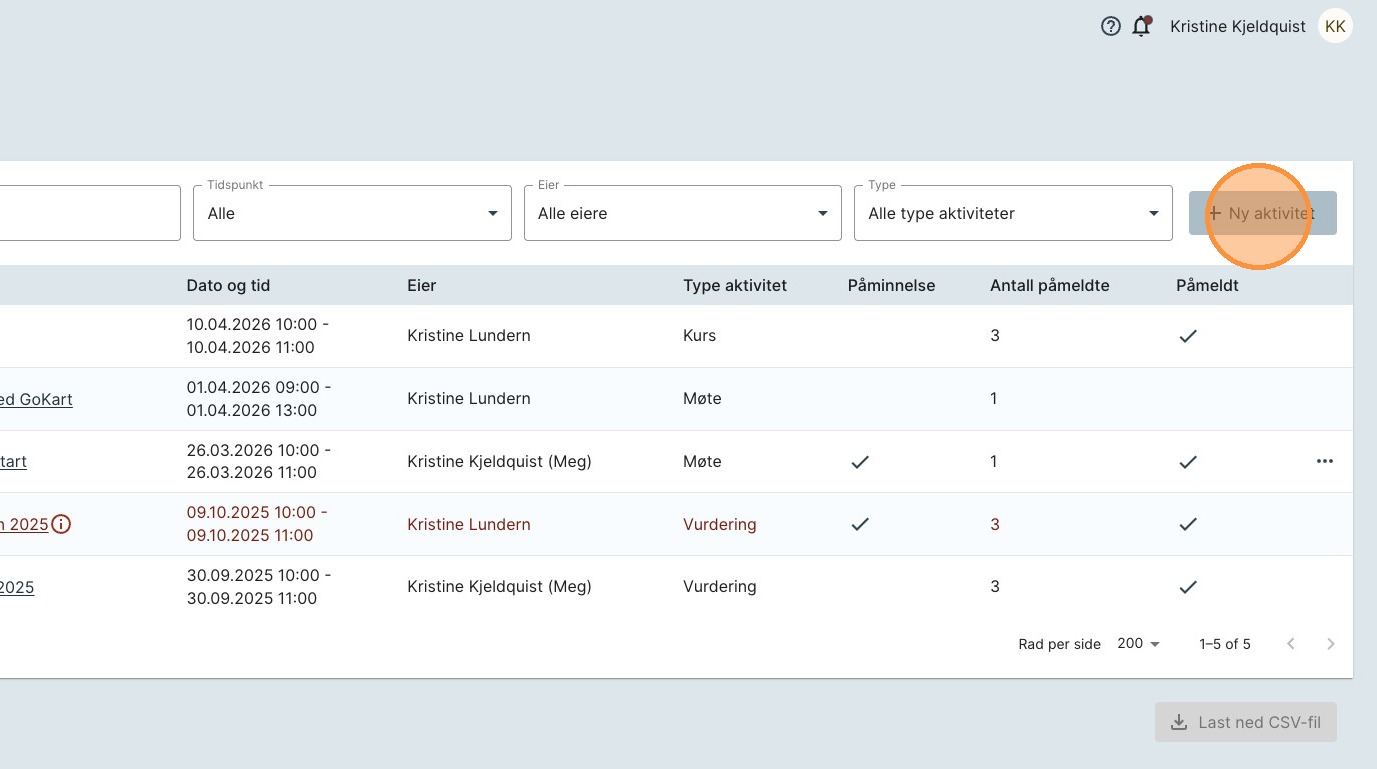Go to next page arrow
This screenshot has height=769, width=1377.
1330,644
